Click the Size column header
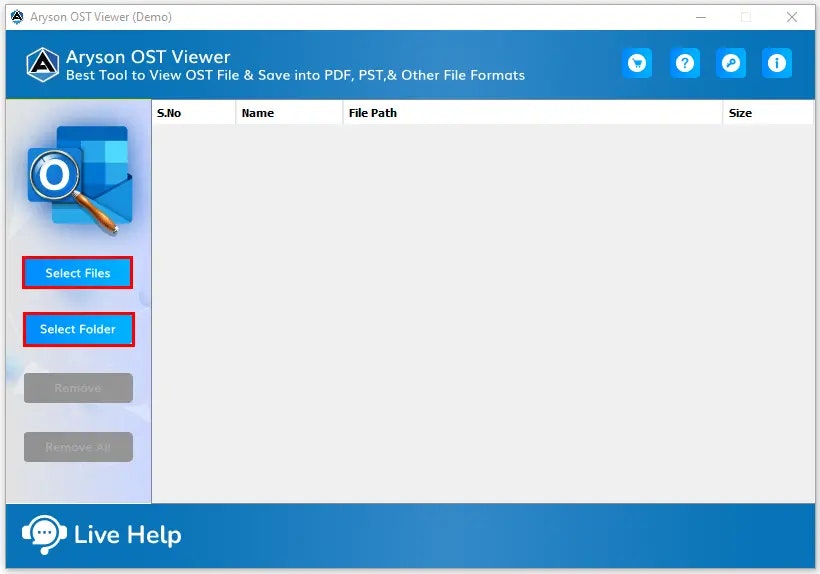 click(x=768, y=113)
